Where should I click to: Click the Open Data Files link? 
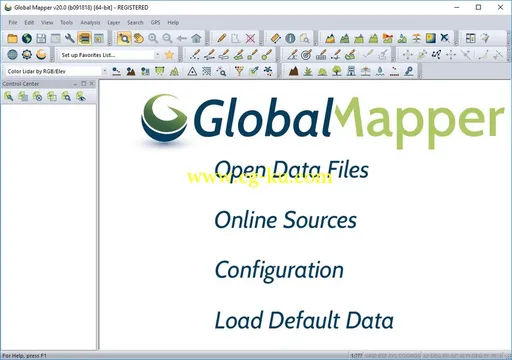pos(292,170)
